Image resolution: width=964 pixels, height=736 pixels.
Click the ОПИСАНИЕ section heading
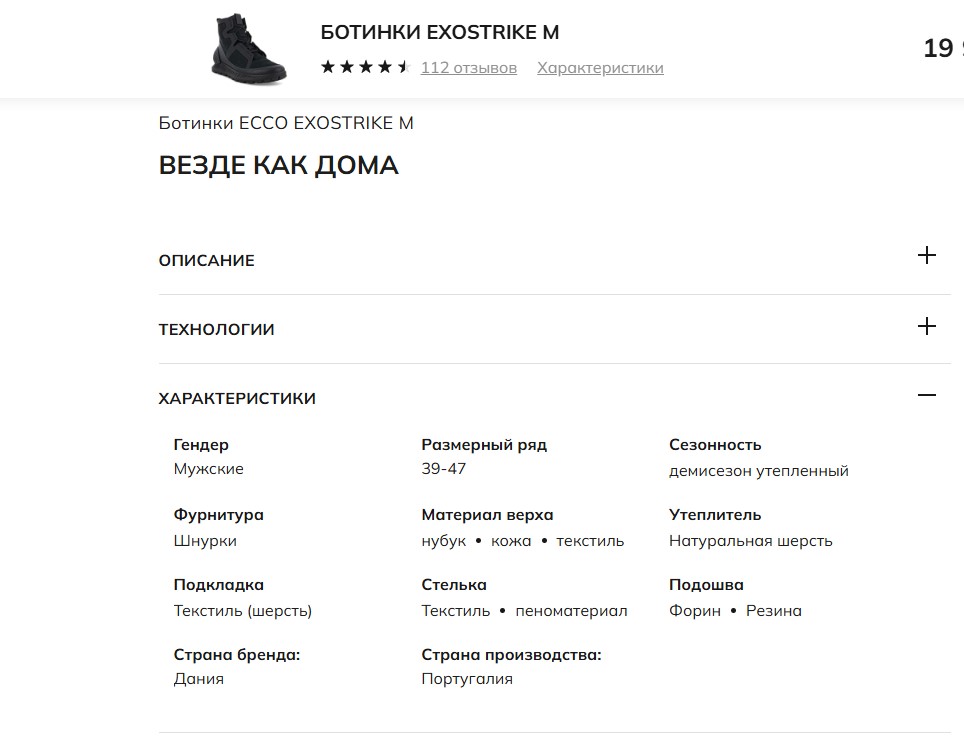click(x=207, y=261)
